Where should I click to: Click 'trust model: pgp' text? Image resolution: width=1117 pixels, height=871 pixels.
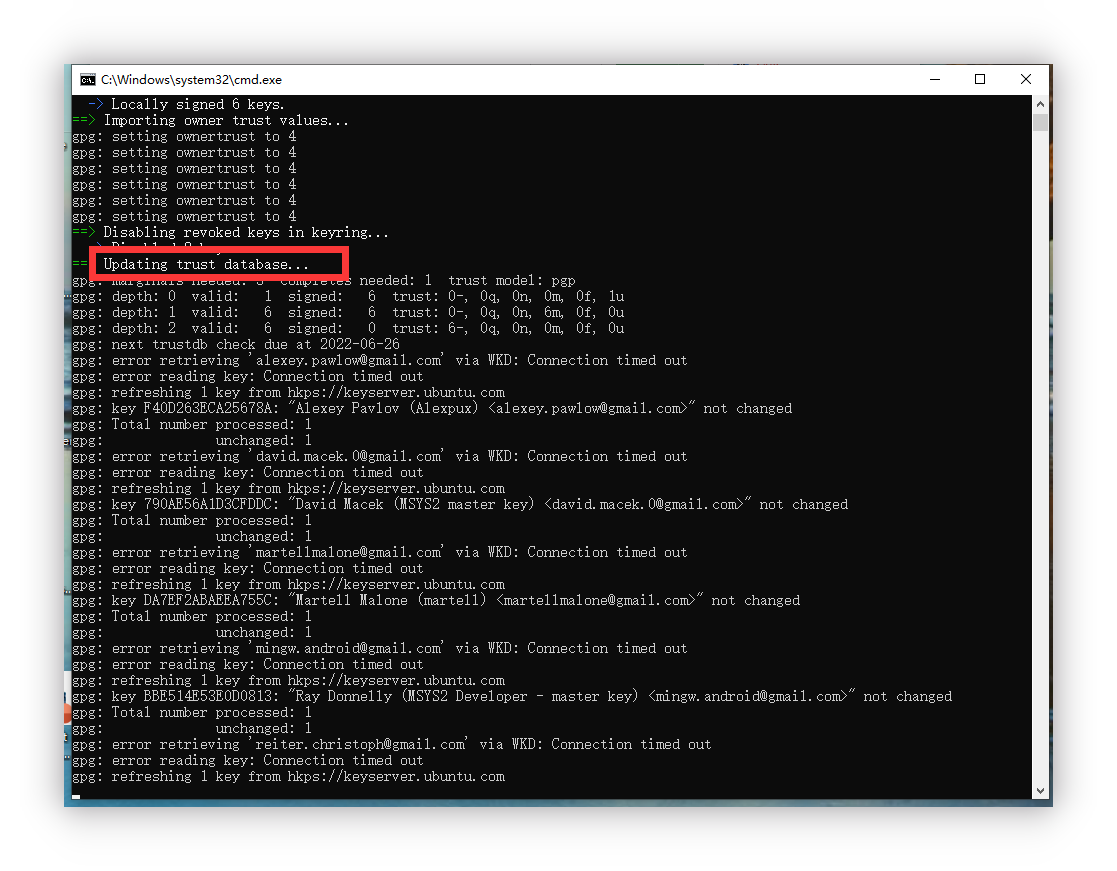point(511,281)
